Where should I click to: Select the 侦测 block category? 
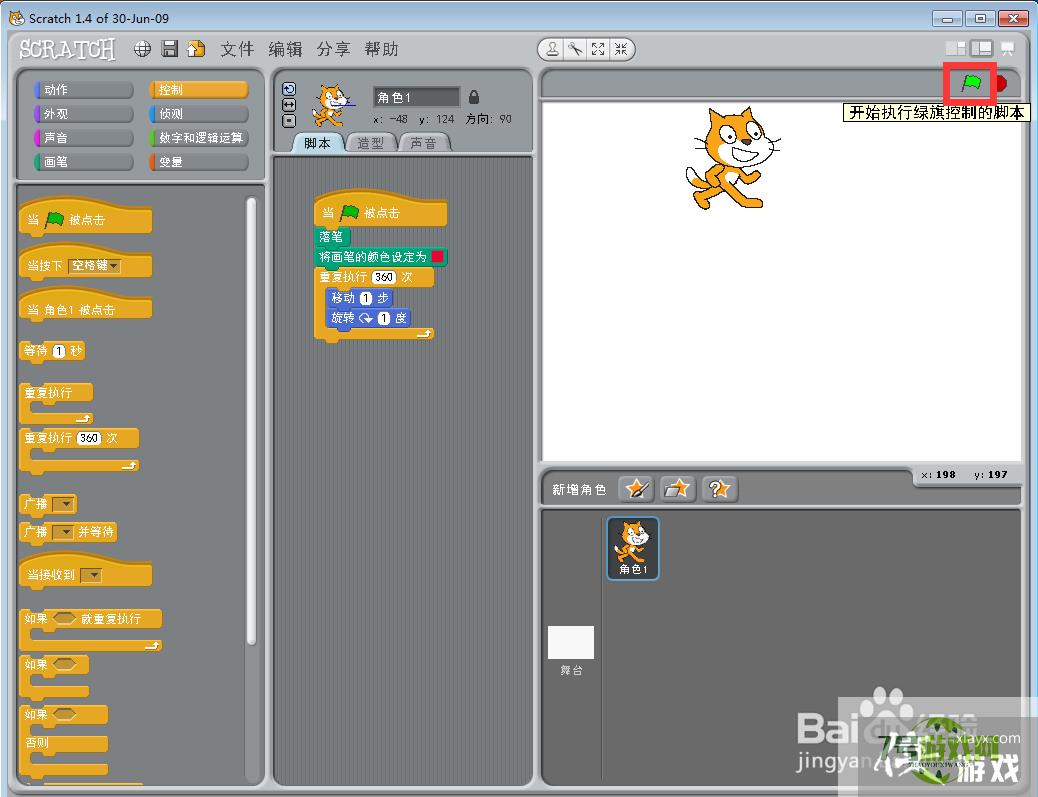coord(199,113)
